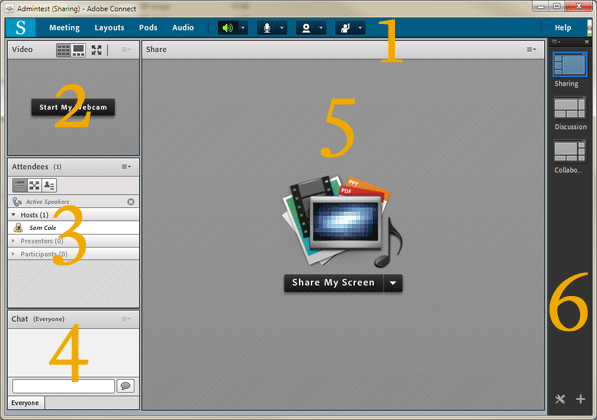Open the Share pod options menu
The image size is (597, 420).
point(531,50)
